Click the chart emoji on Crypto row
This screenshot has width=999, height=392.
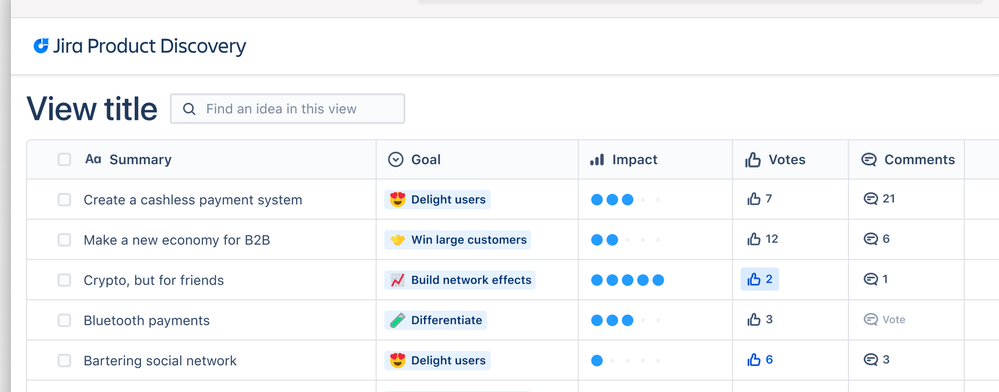coord(398,280)
